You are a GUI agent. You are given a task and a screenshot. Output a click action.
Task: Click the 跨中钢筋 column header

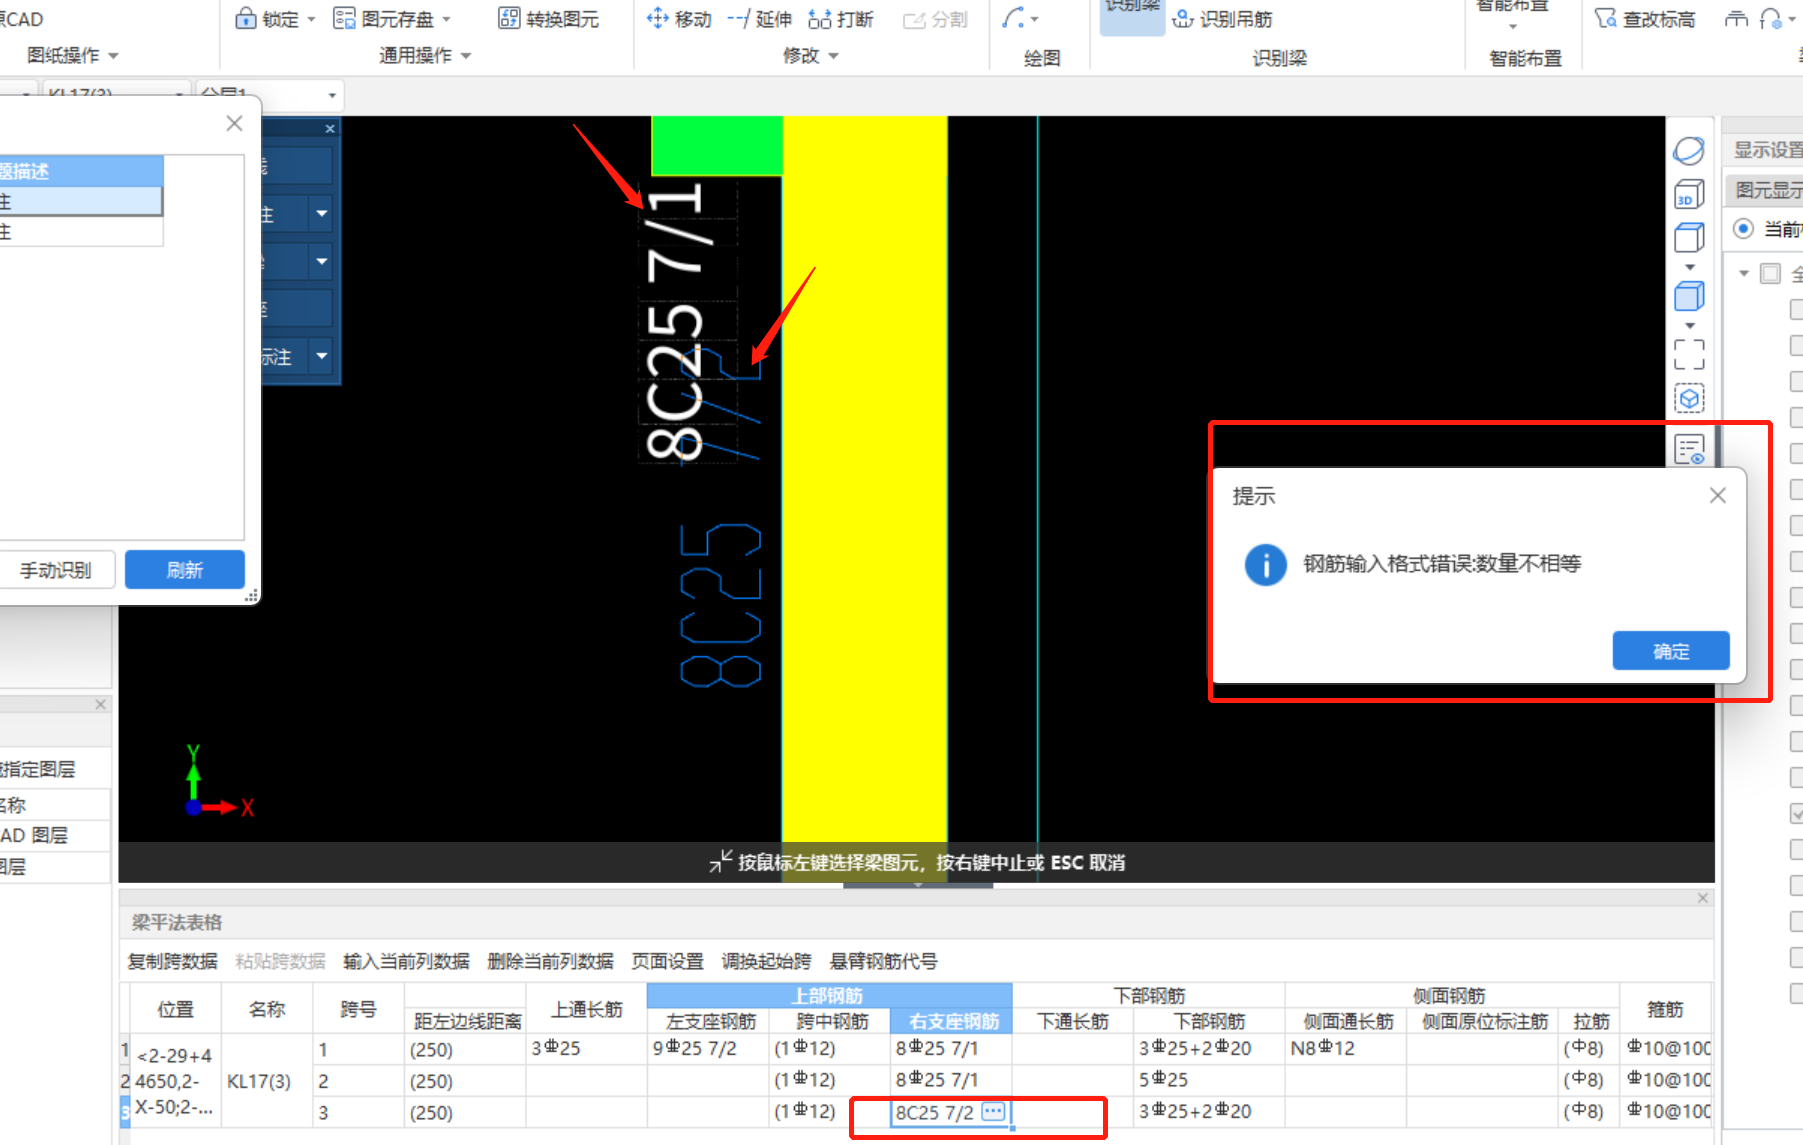pyautogui.click(x=829, y=1021)
